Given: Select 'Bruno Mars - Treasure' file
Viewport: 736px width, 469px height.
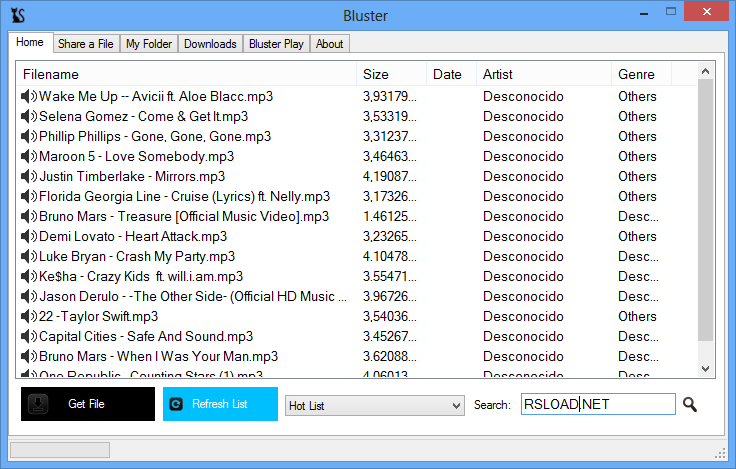Looking at the screenshot, I should point(184,216).
